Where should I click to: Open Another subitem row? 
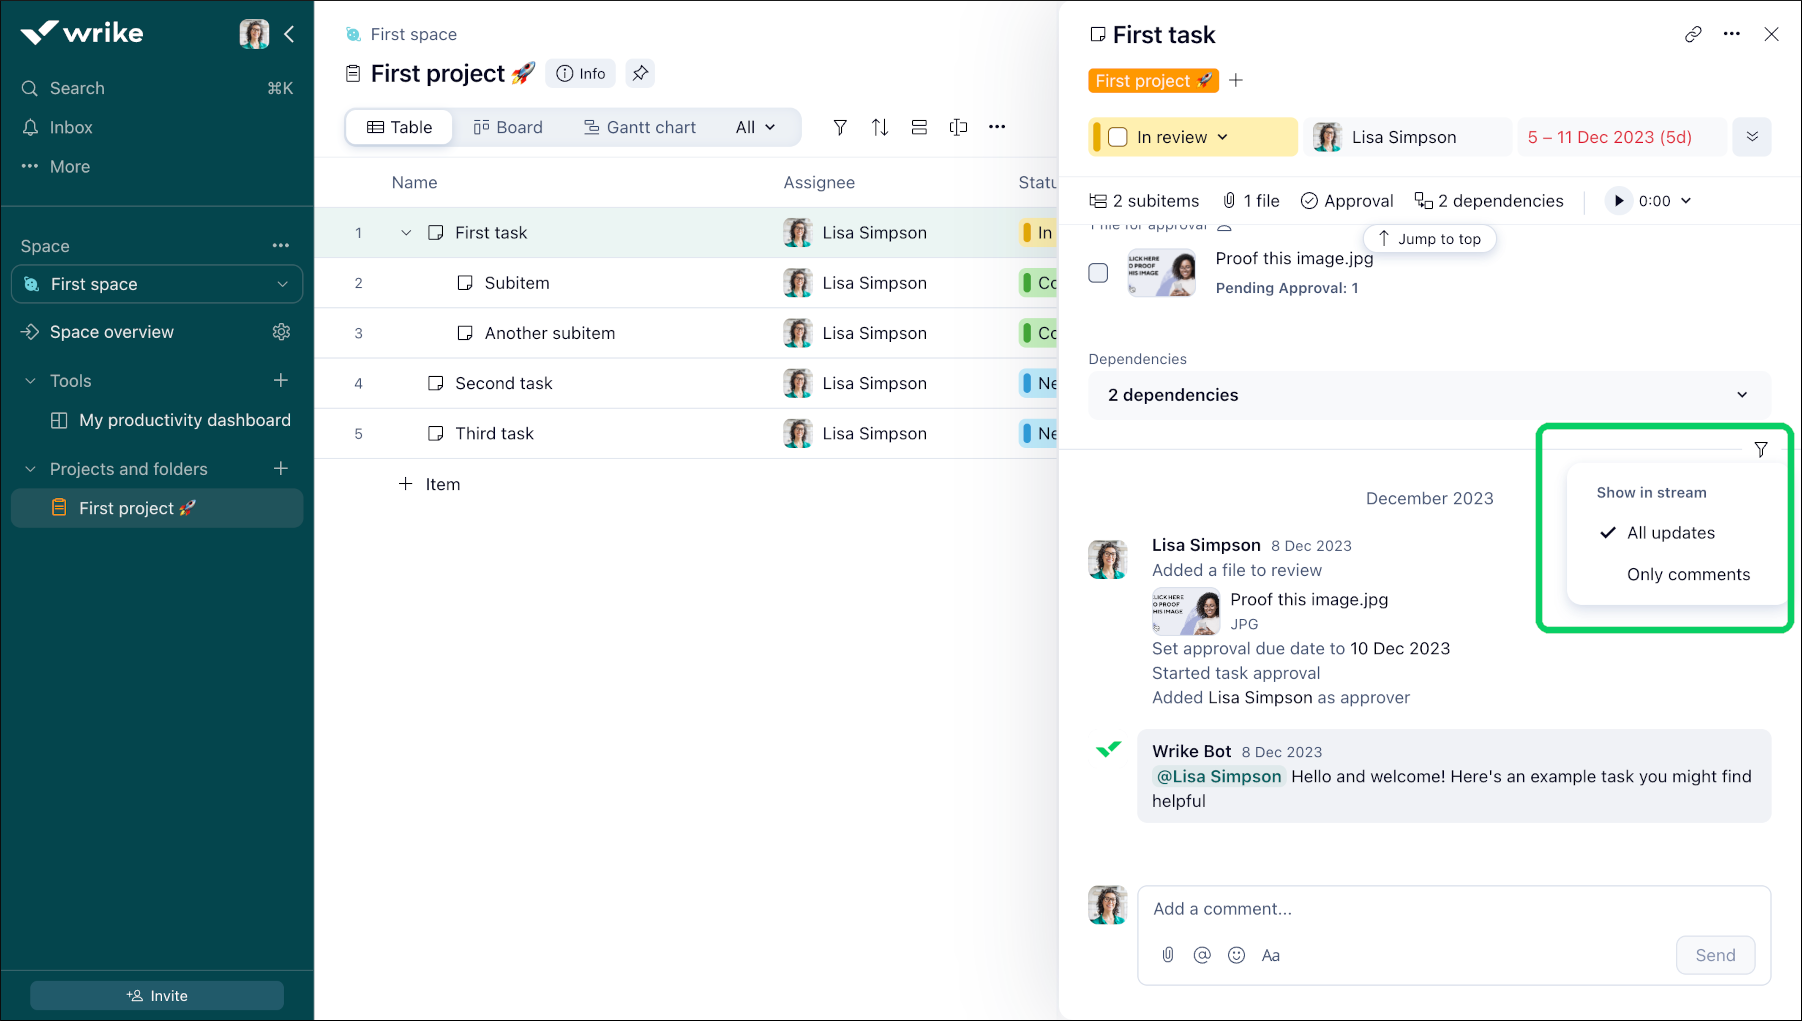(550, 333)
